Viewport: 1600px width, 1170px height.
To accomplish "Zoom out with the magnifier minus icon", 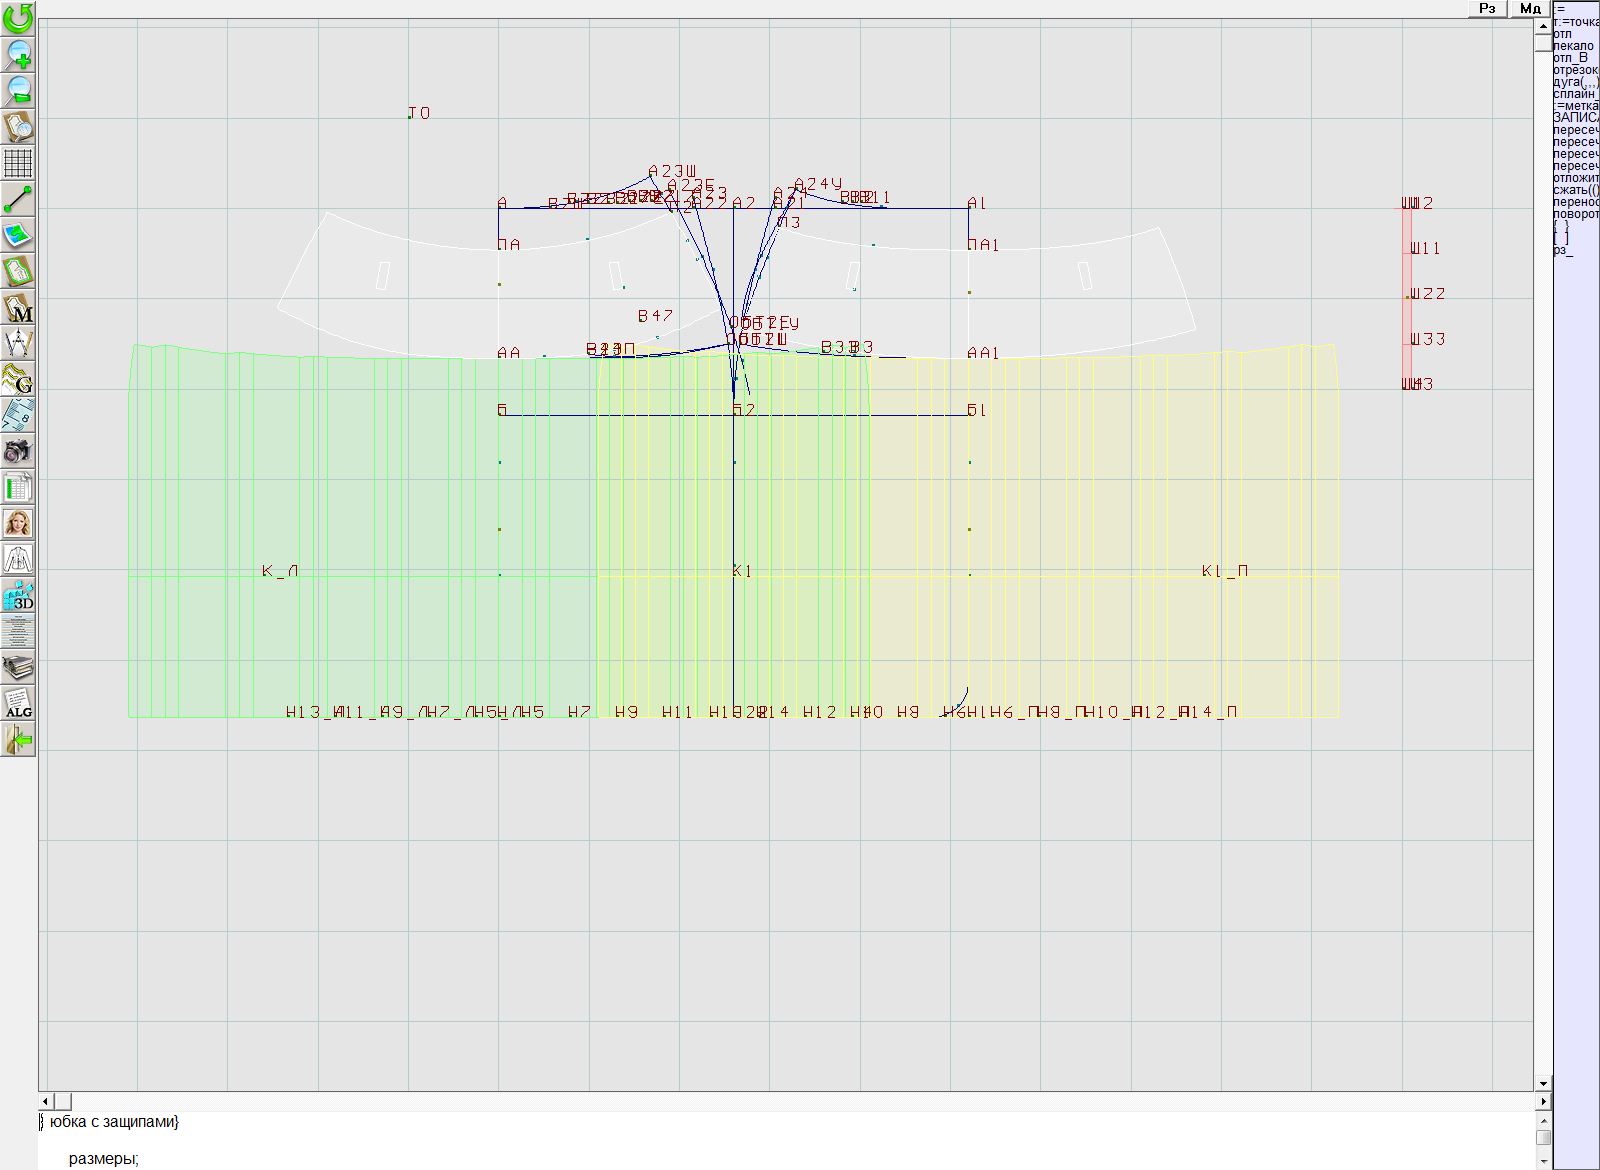I will point(18,90).
